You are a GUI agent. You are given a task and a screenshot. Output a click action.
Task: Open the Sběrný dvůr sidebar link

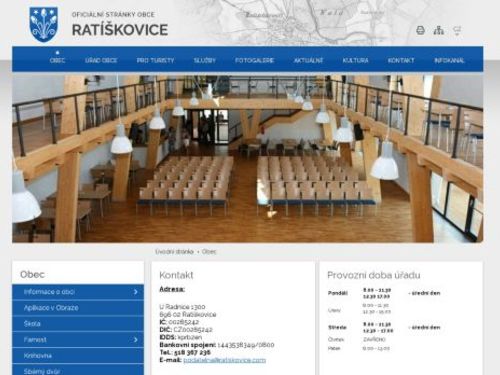click(78, 370)
